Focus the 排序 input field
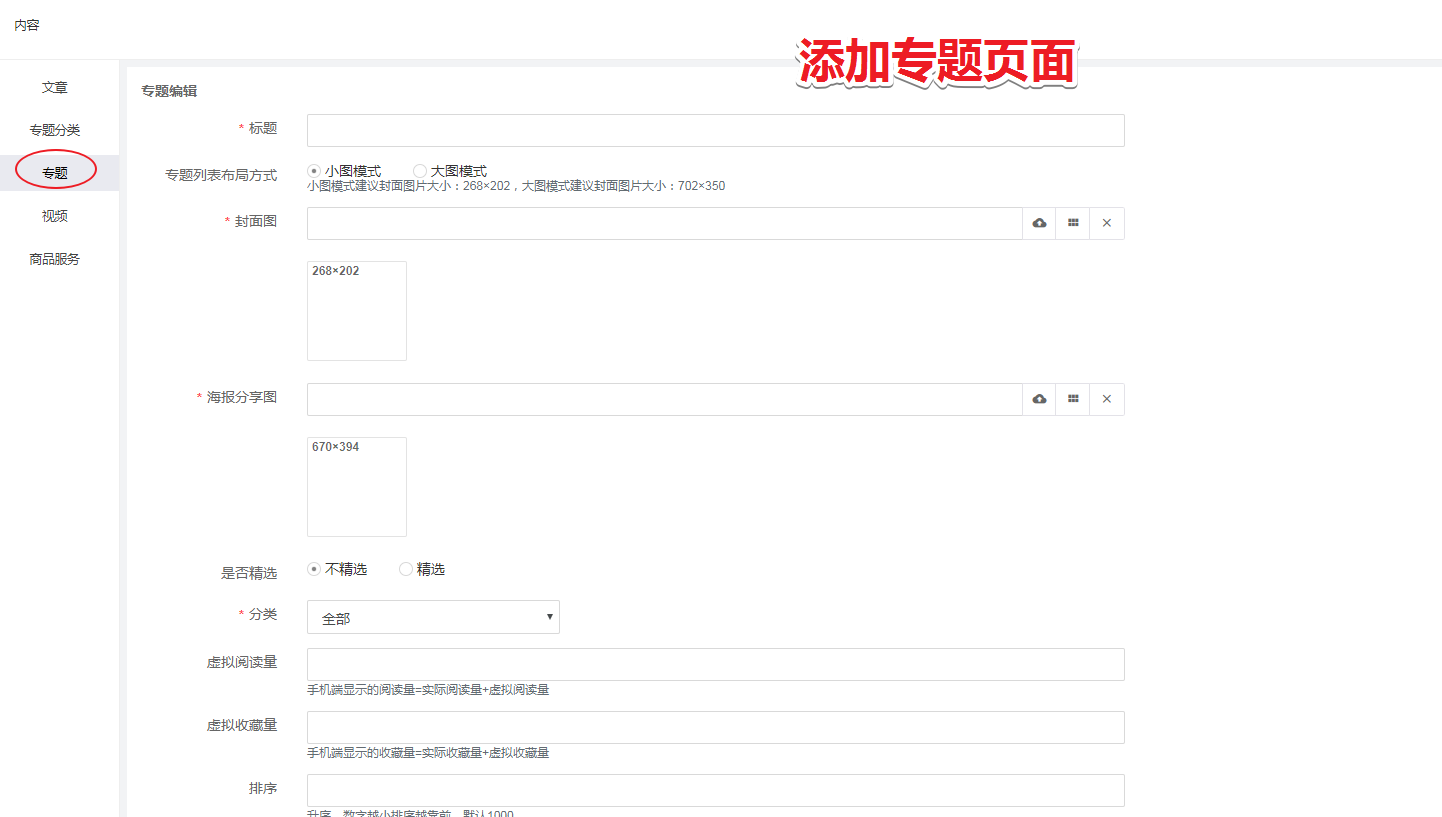1442x817 pixels. point(716,790)
